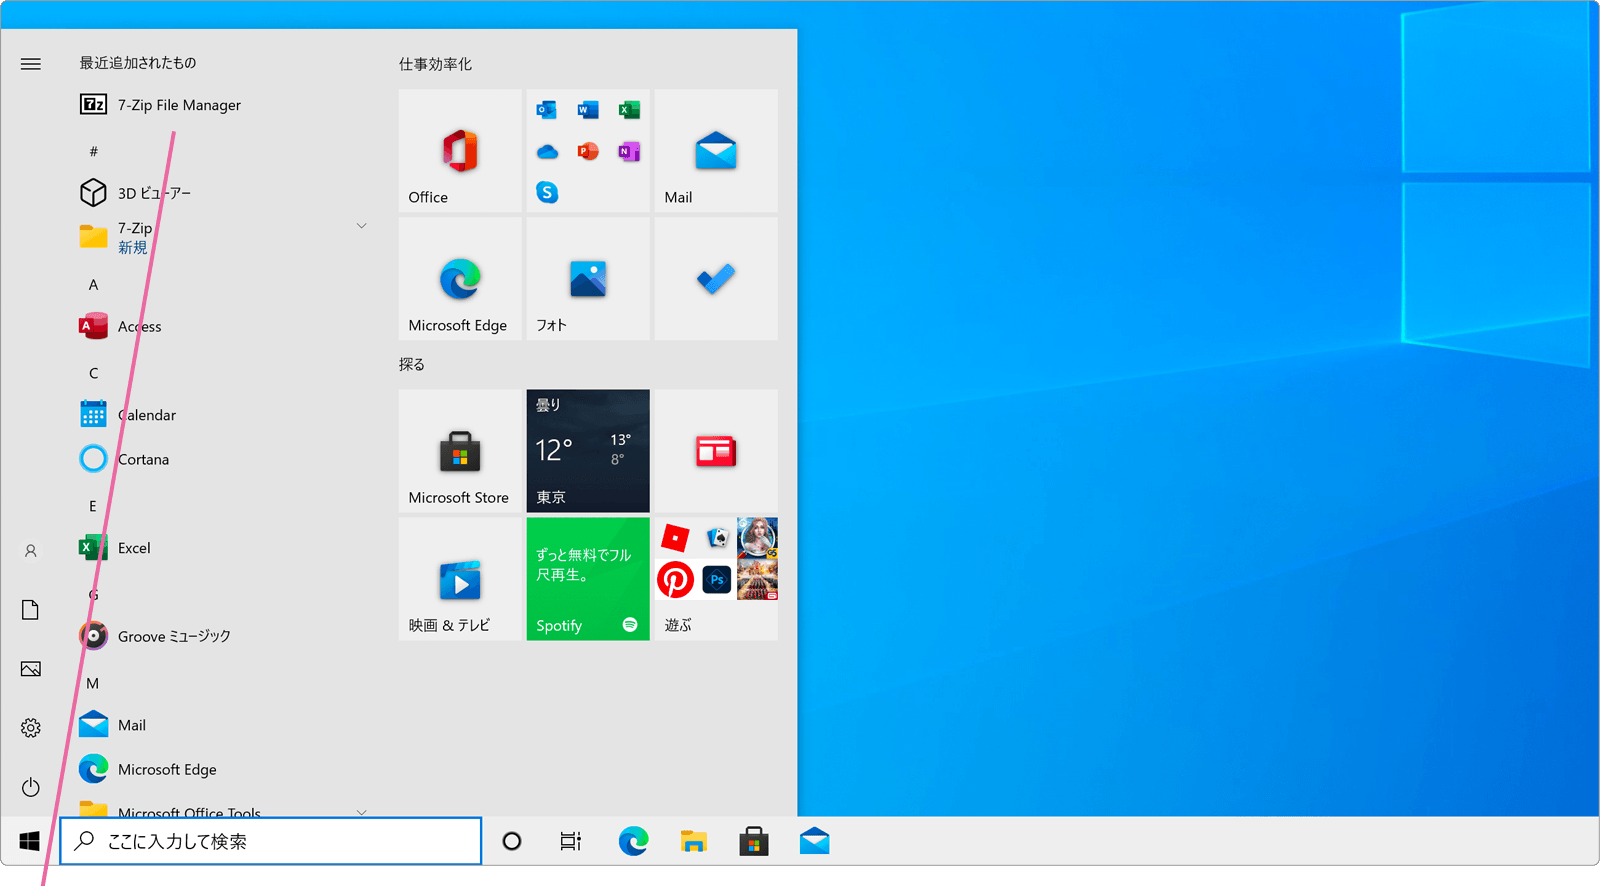Jump to letter C section header
Screen dimensions: 1600x886
click(93, 373)
